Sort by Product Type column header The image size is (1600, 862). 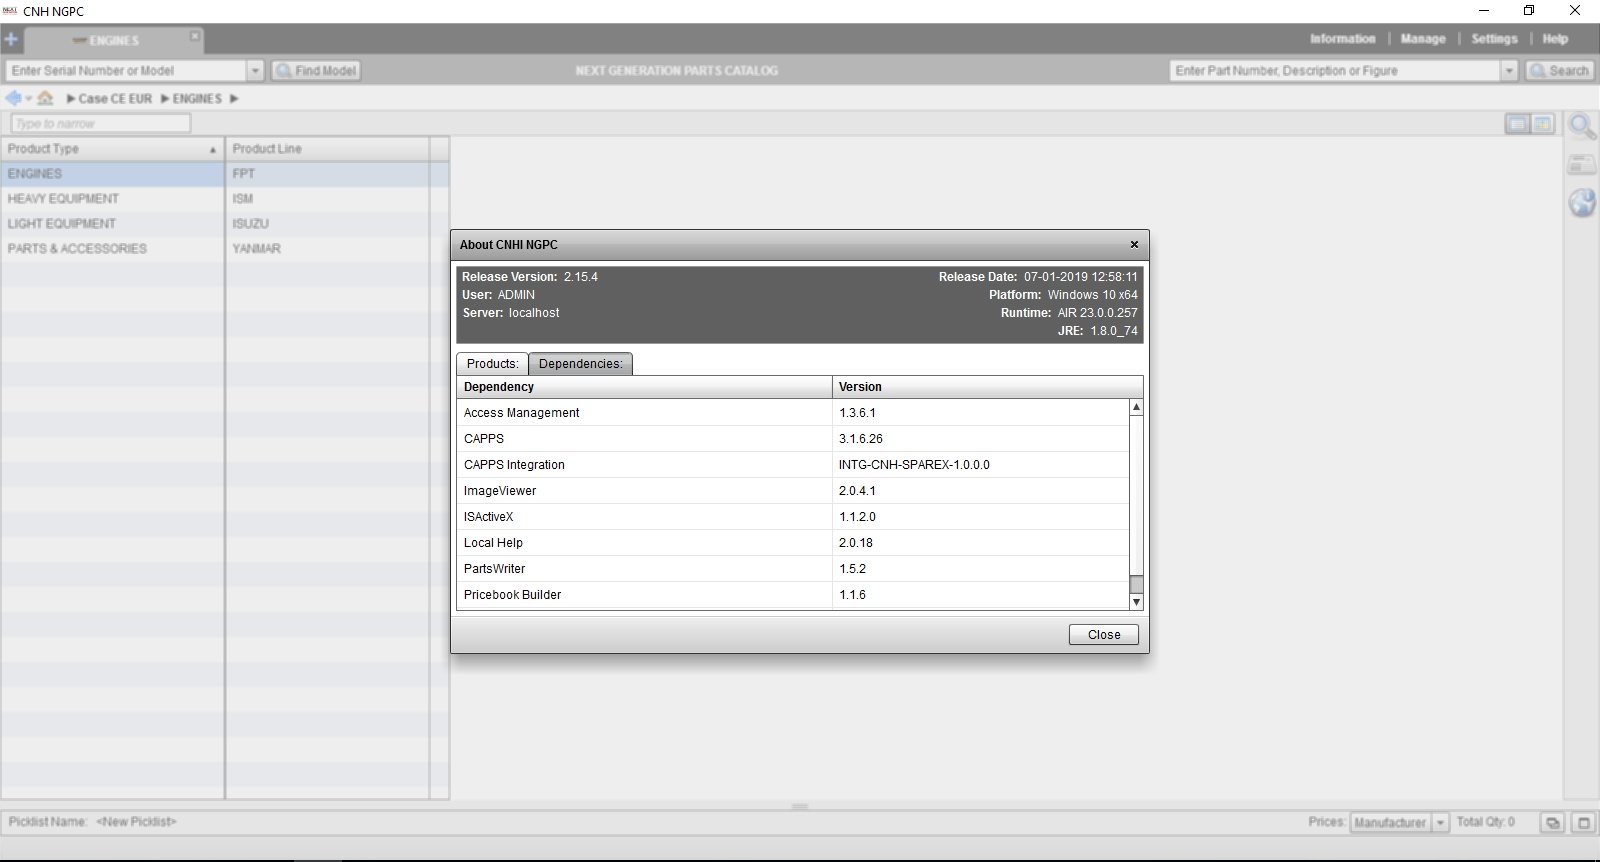[x=112, y=149]
